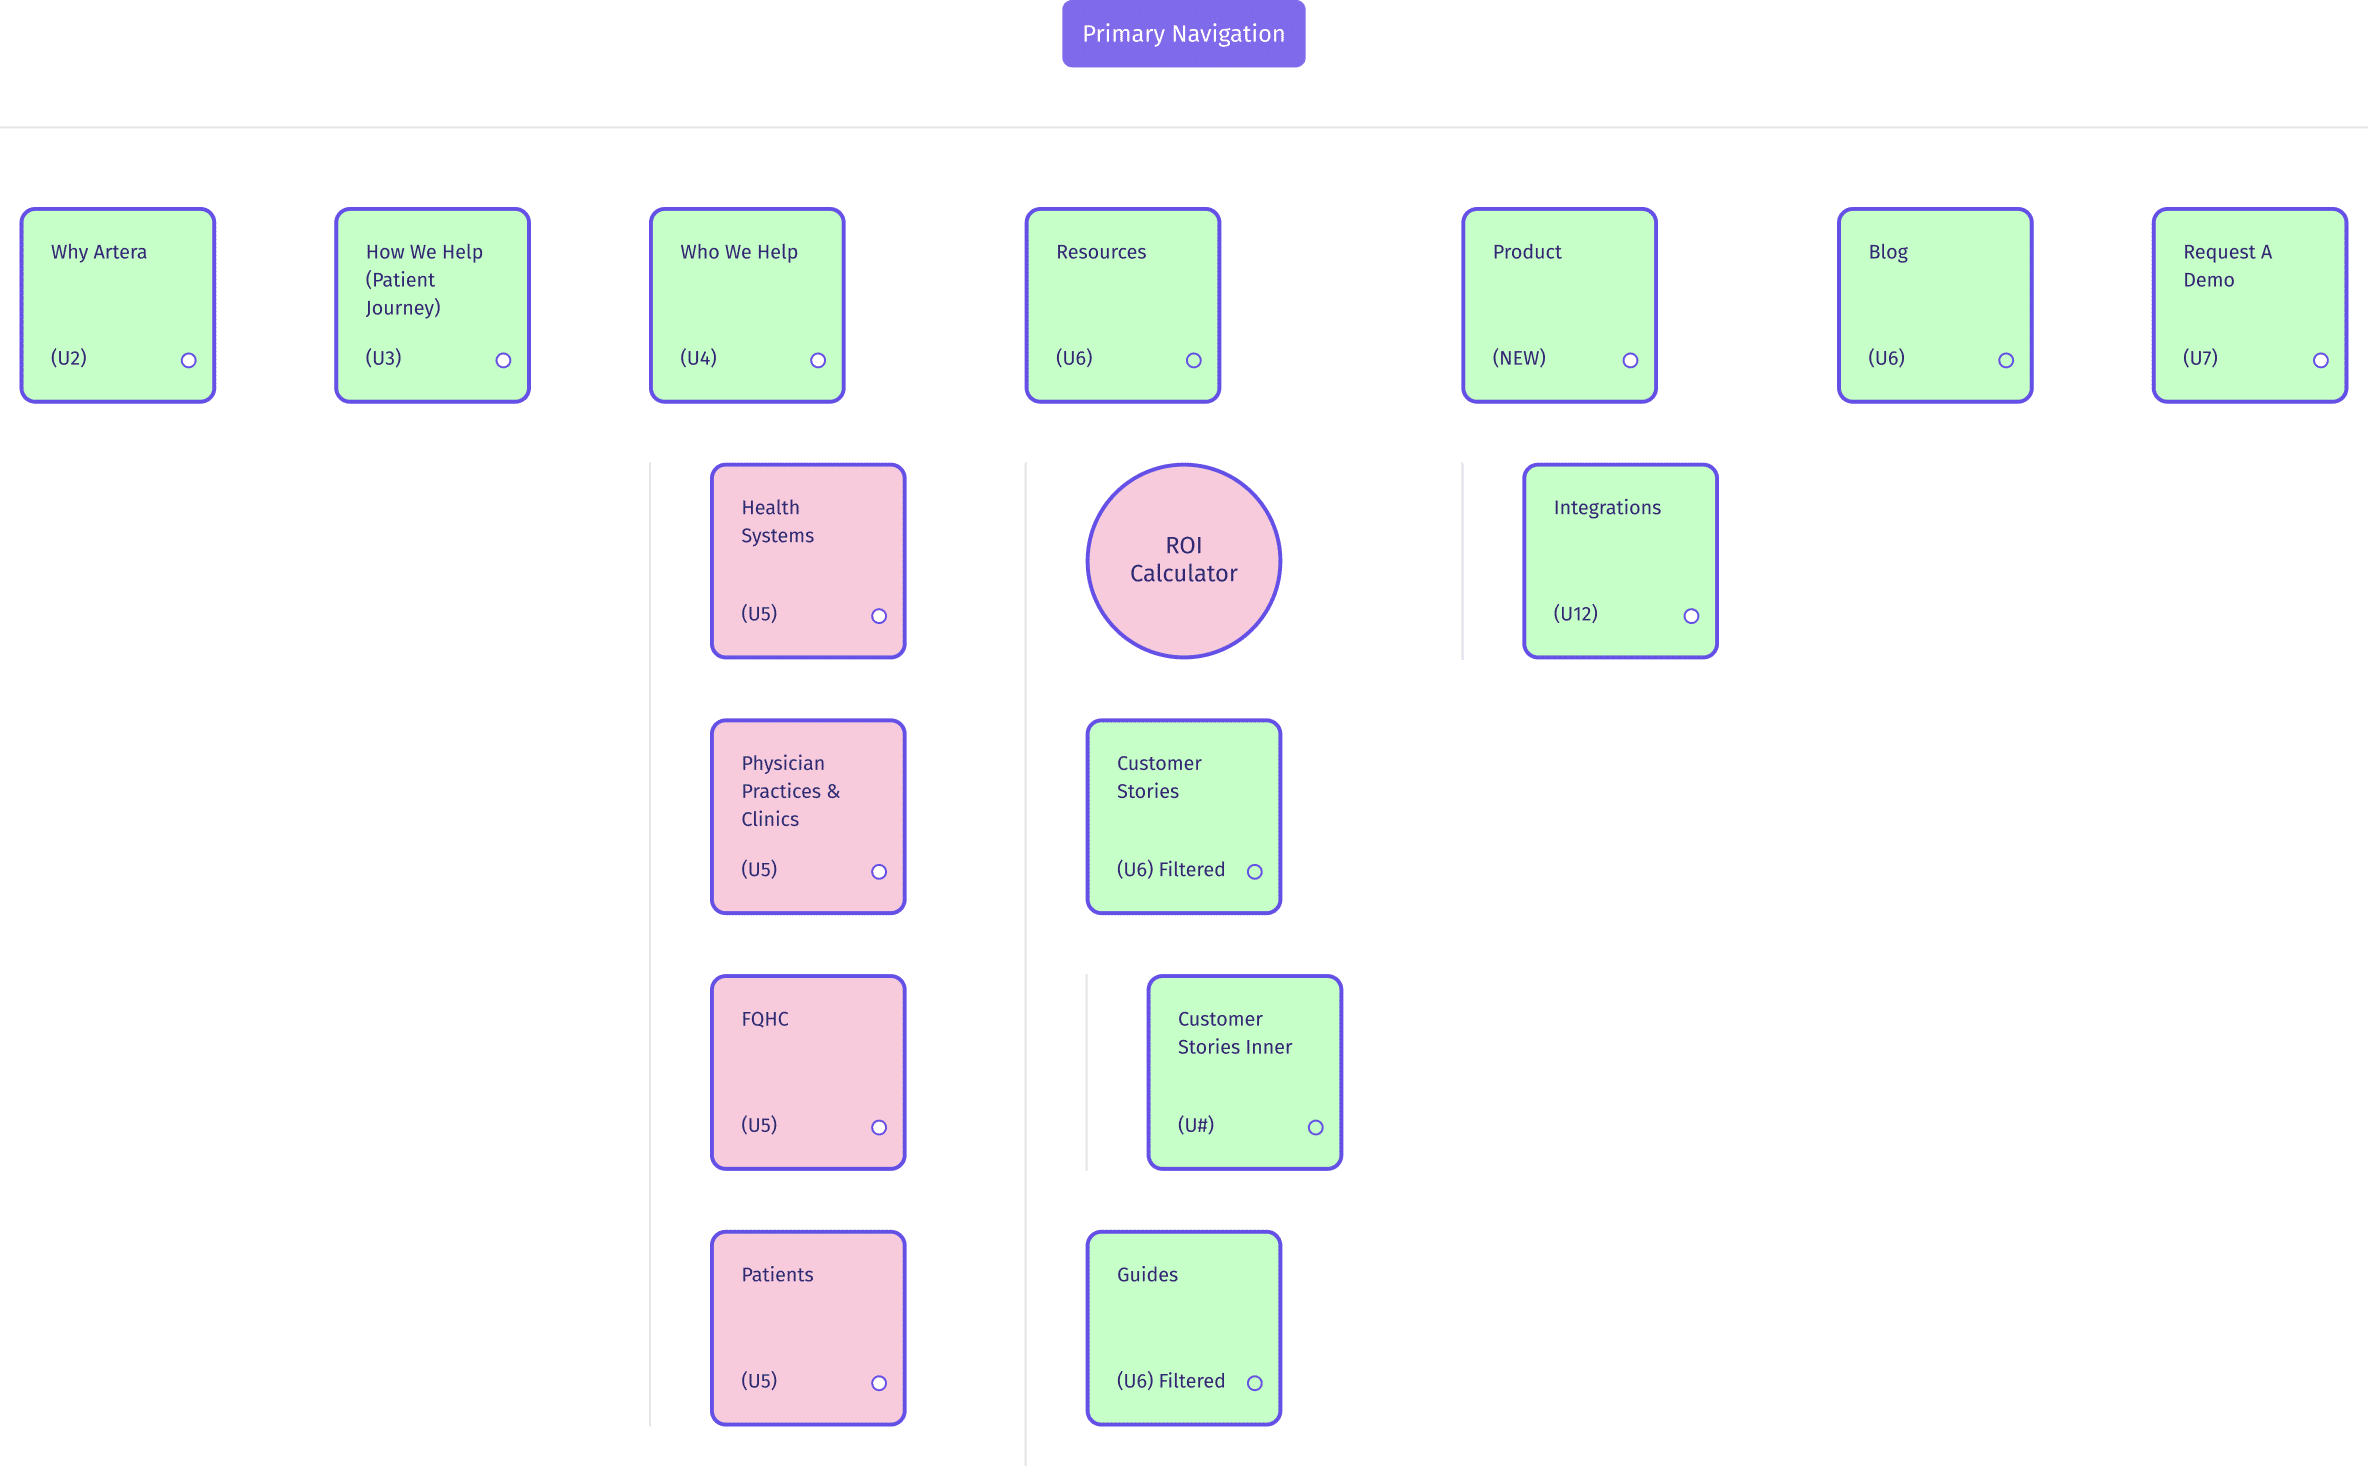
Task: Select the Patients card
Action: click(x=808, y=1328)
